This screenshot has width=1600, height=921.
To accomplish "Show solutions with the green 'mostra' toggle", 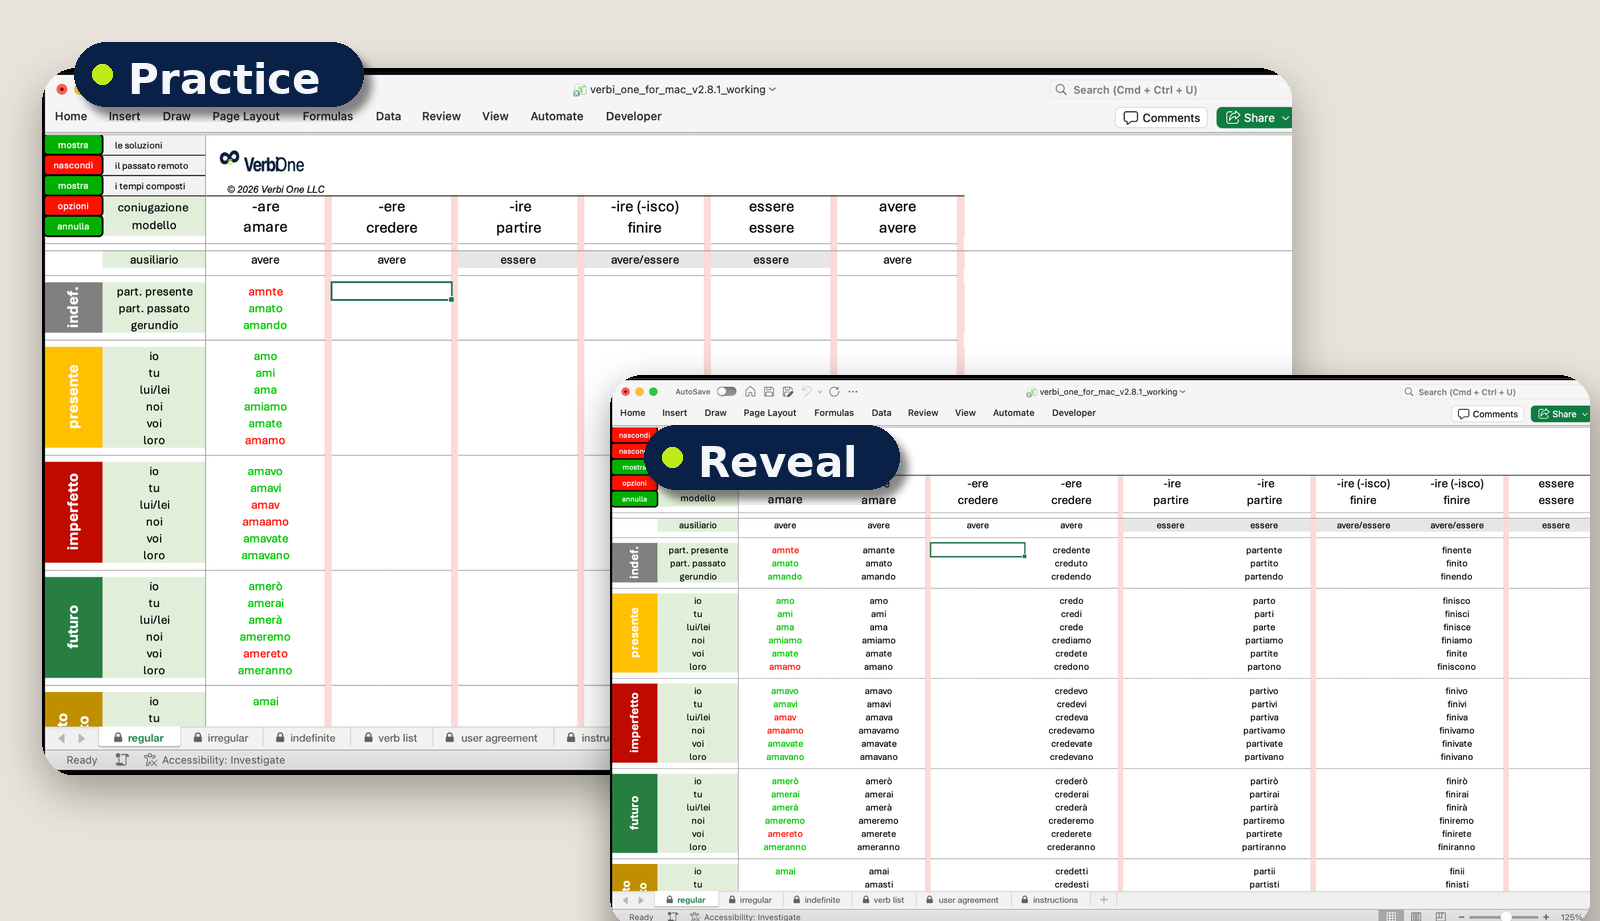I will pyautogui.click(x=72, y=145).
